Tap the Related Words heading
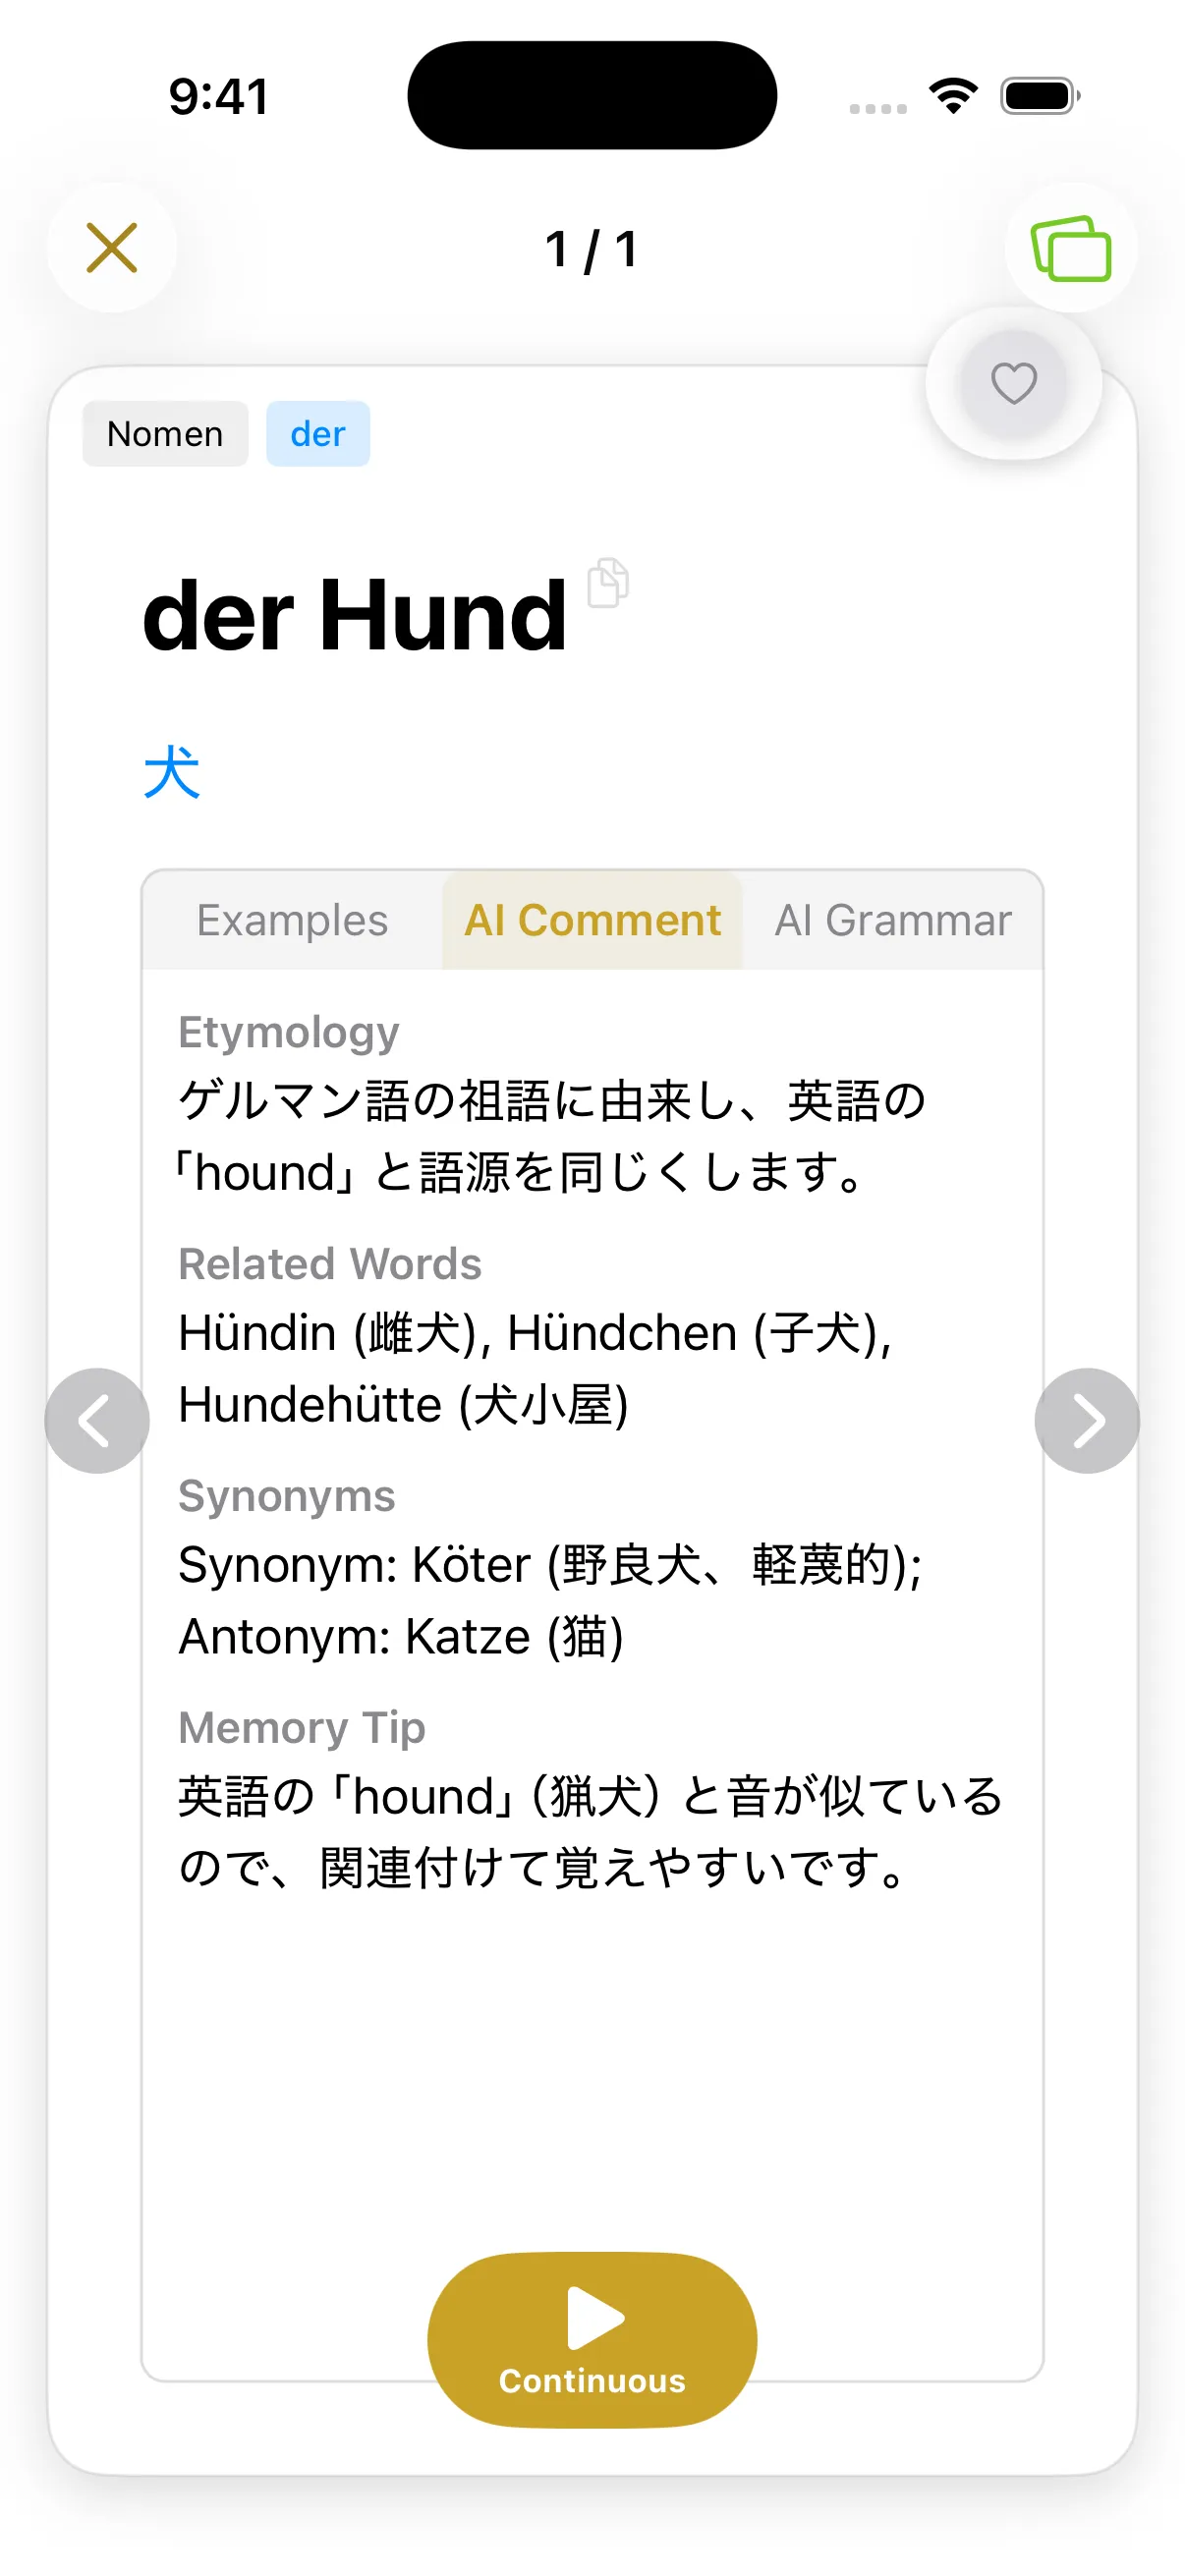This screenshot has height=2576, width=1185. click(329, 1264)
